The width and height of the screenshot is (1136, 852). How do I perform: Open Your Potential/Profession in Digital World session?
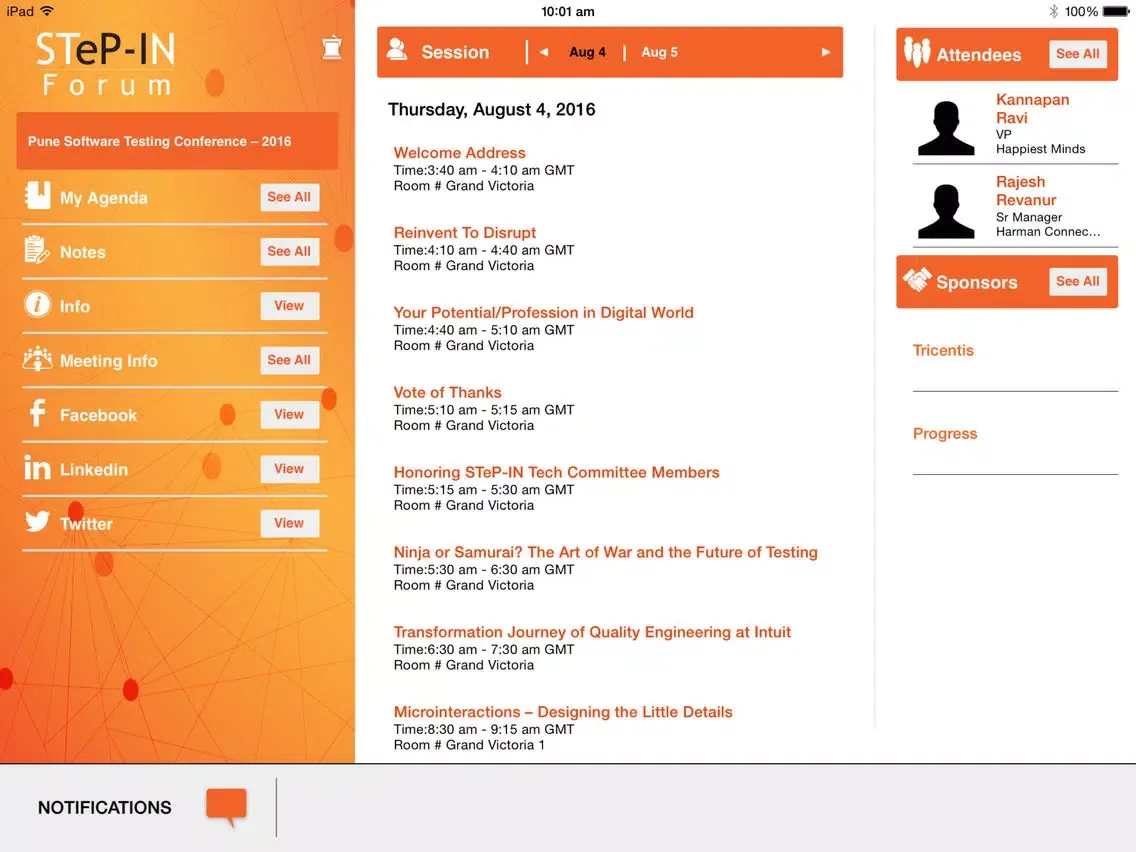pyautogui.click(x=543, y=312)
